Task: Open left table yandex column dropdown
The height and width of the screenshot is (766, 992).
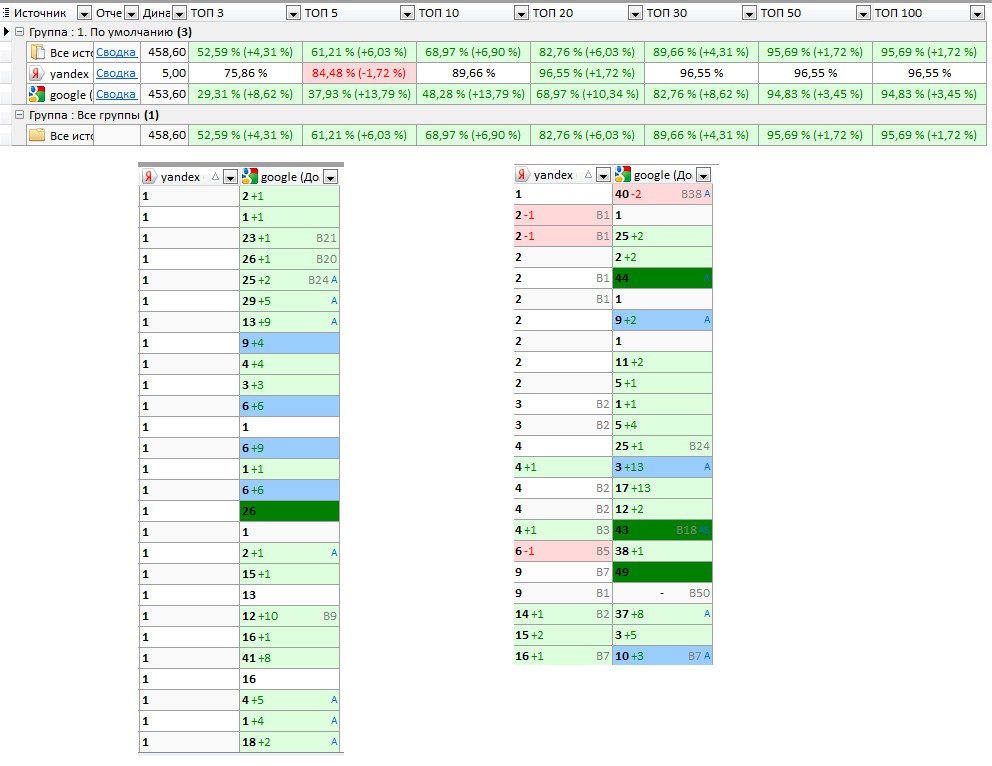Action: tap(230, 177)
